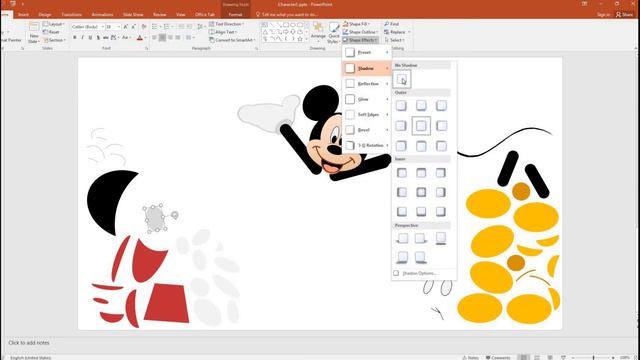Open Shadow Options at the gallery bottom

[419, 273]
